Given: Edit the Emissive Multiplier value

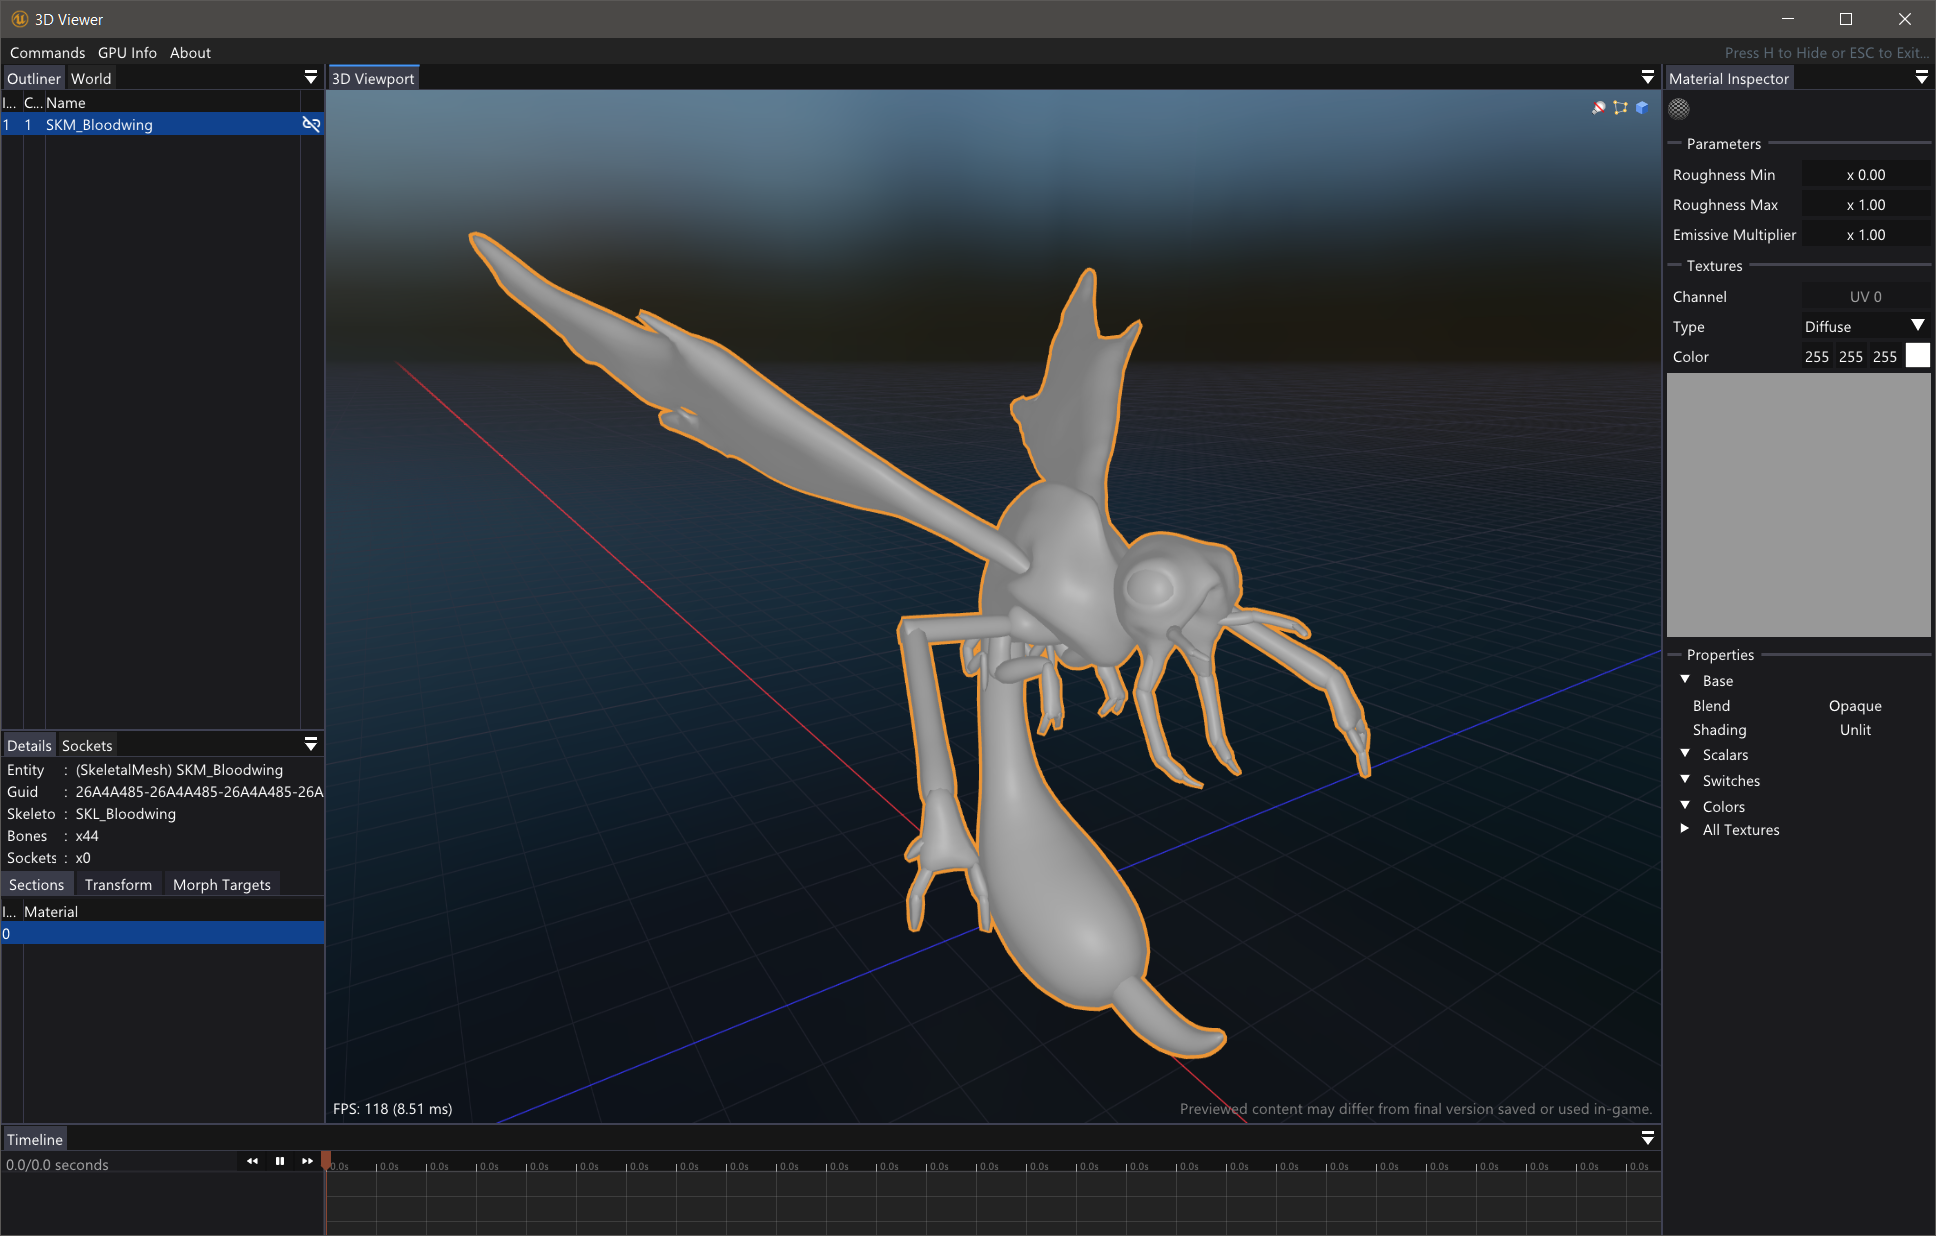Looking at the screenshot, I should point(1866,234).
